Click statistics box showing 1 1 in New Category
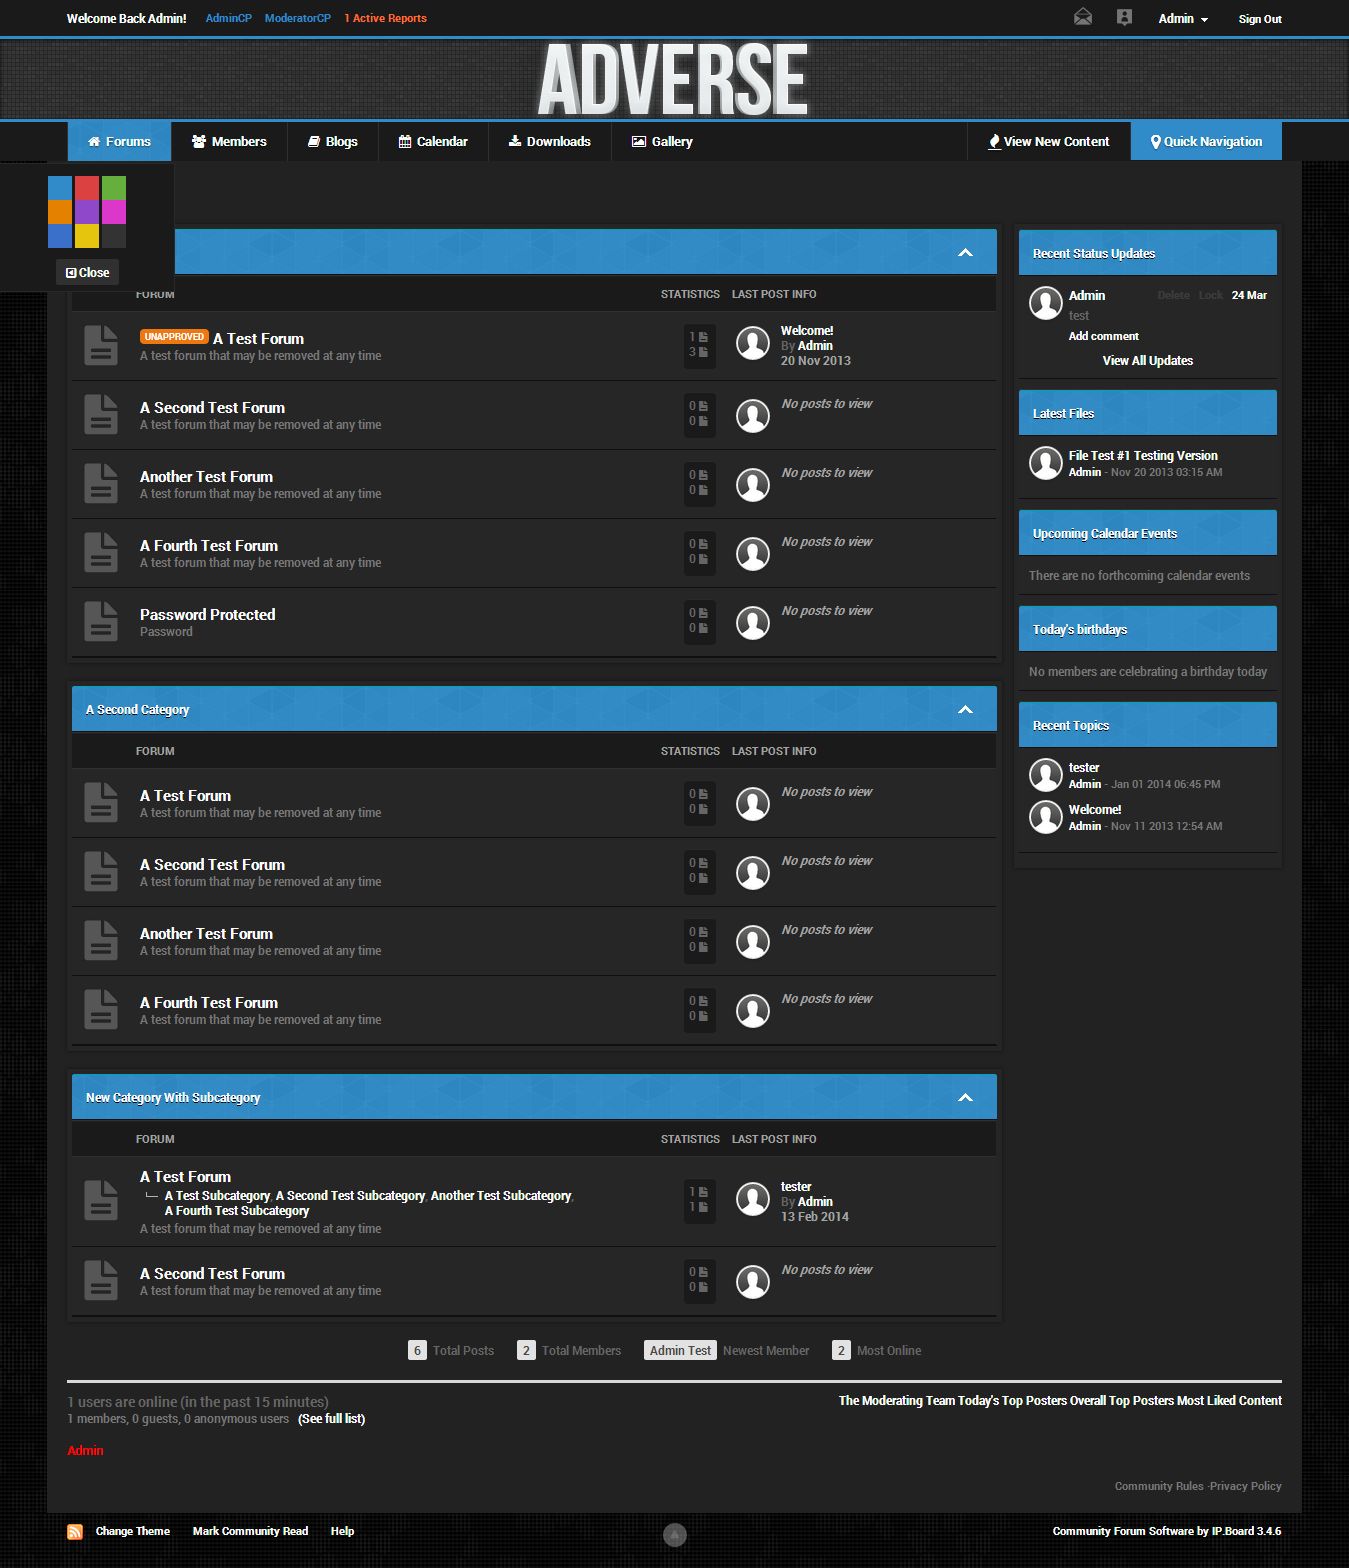The height and width of the screenshot is (1568, 1349). tap(699, 1200)
